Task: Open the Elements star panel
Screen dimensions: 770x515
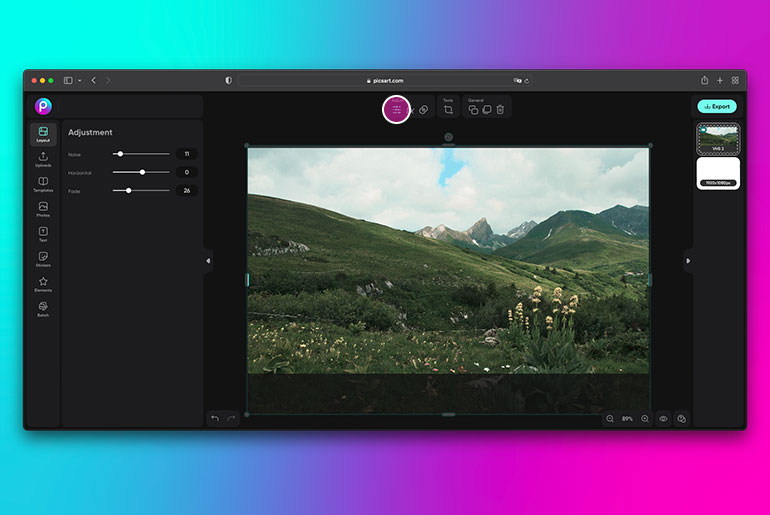Action: tap(43, 284)
